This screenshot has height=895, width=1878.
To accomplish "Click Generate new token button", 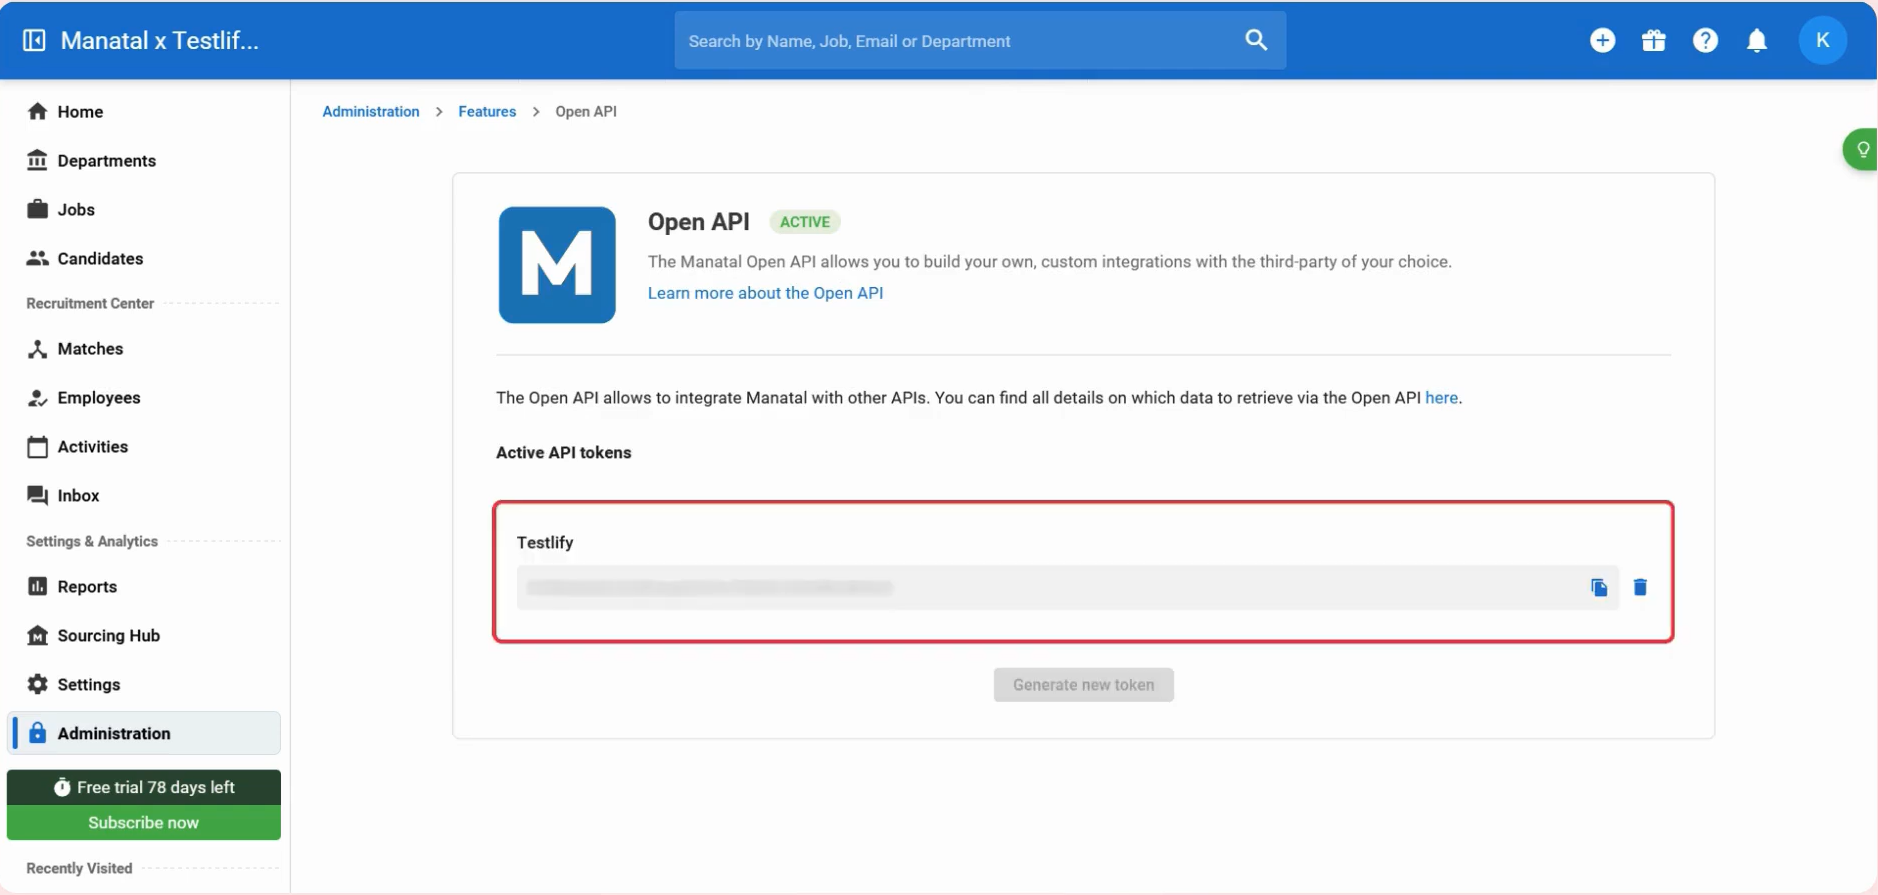I will point(1083,685).
